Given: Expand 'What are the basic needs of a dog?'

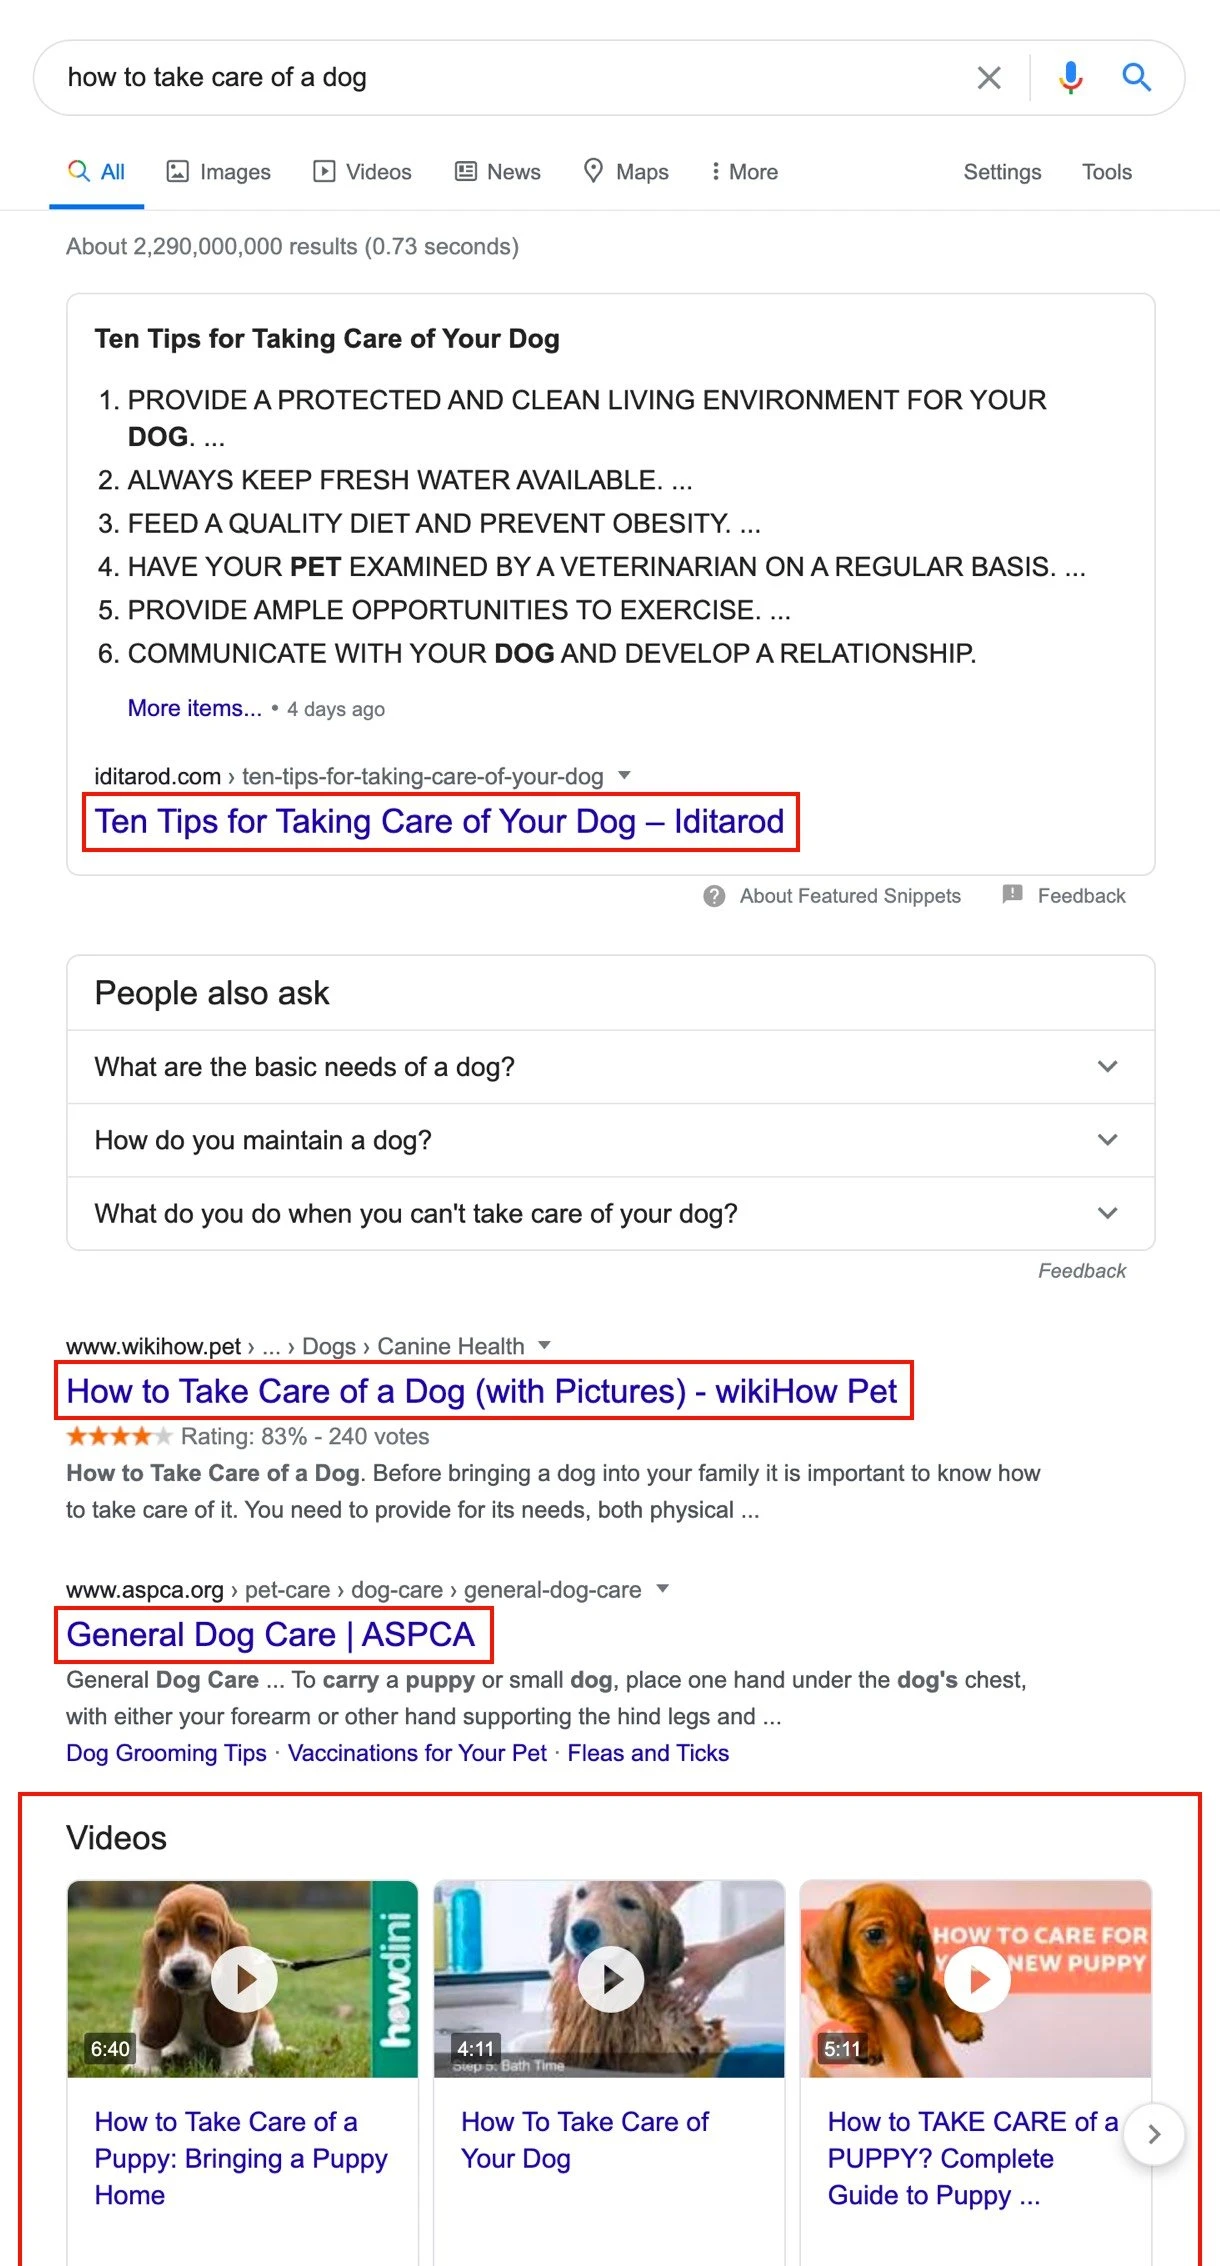Looking at the screenshot, I should [x=1107, y=1067].
